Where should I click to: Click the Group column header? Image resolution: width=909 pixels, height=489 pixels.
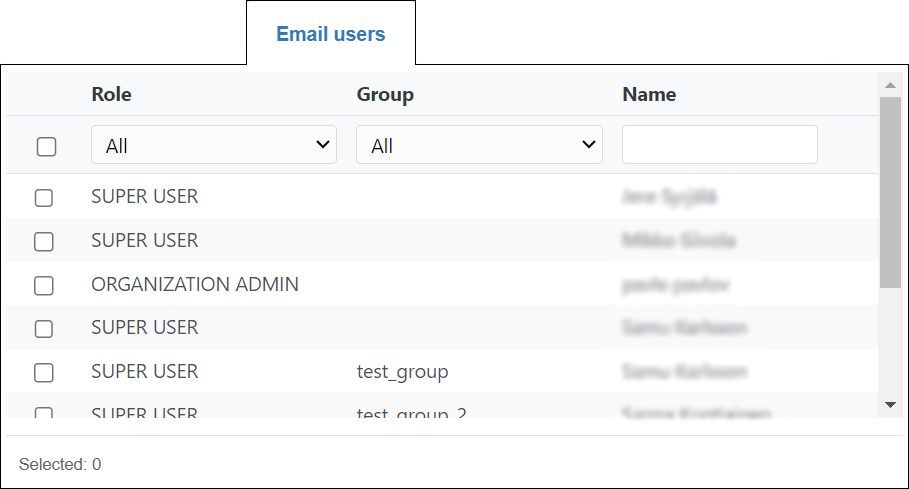(385, 95)
